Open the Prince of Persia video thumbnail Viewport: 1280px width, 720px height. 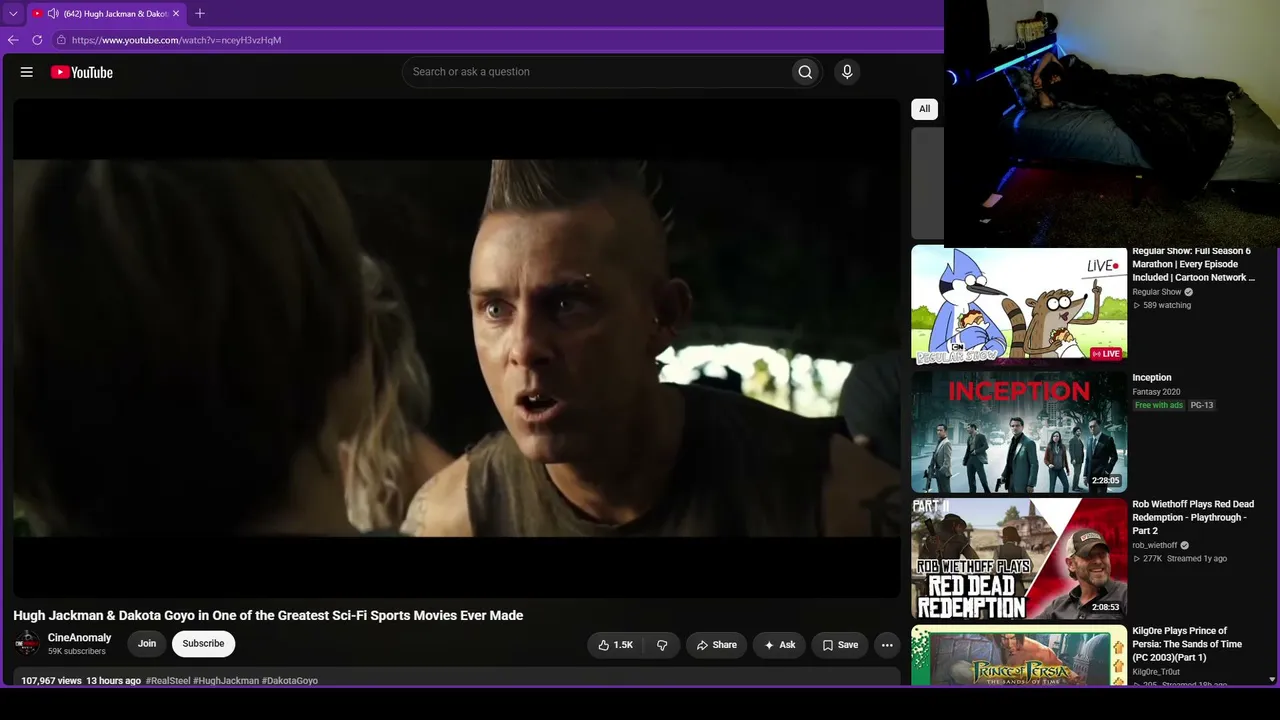[x=1019, y=655]
